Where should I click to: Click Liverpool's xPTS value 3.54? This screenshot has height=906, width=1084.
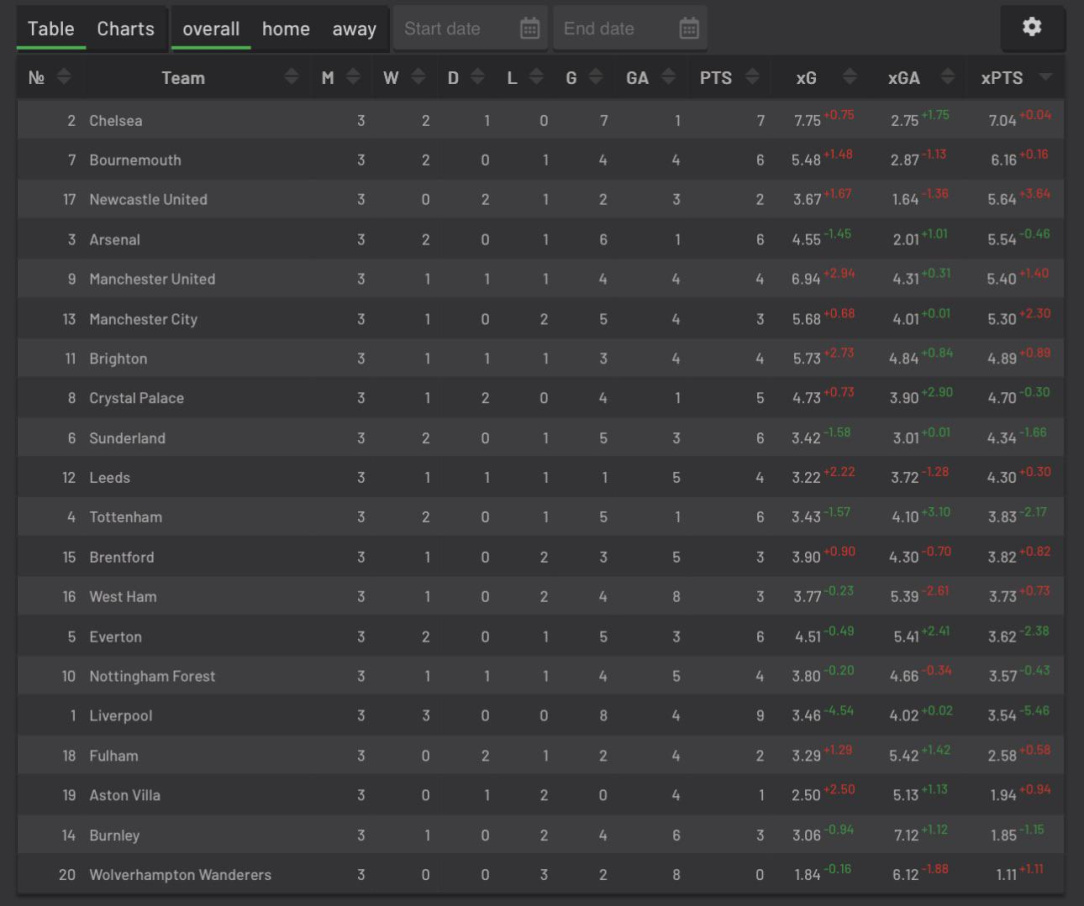coord(1002,716)
